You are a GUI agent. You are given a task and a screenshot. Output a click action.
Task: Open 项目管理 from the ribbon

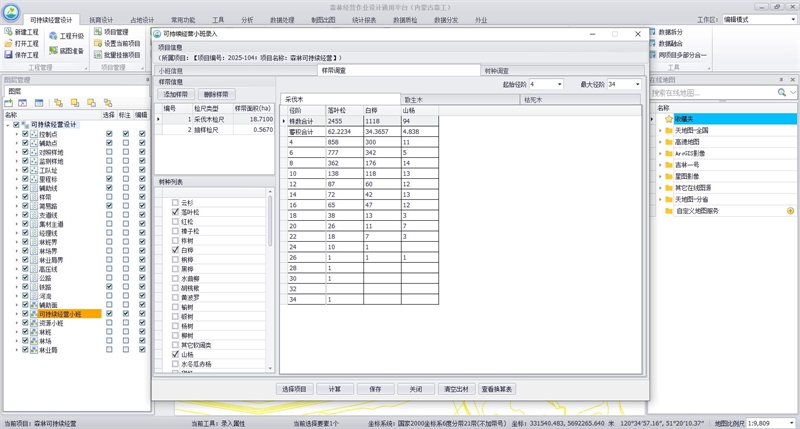98,32
